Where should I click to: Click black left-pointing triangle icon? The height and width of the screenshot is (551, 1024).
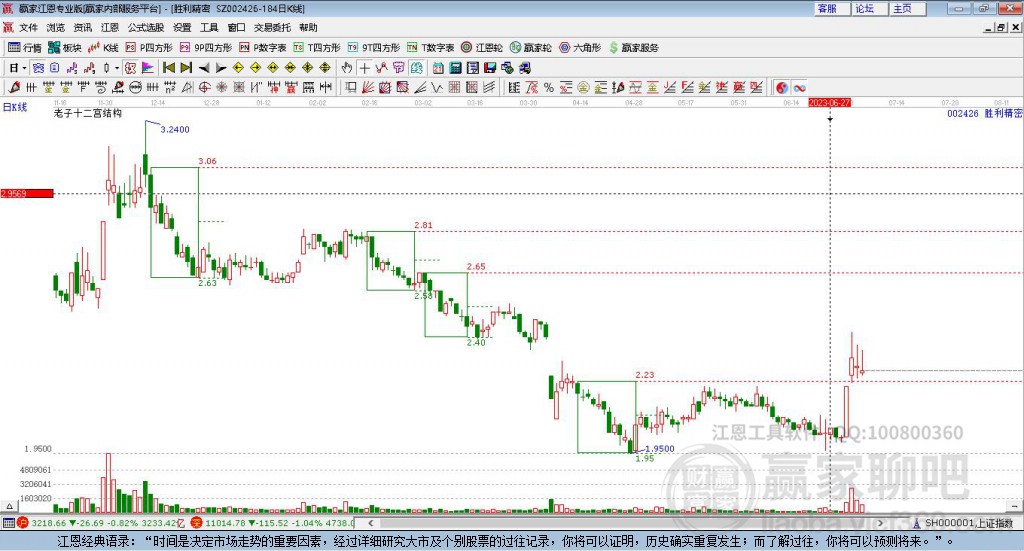pos(203,68)
